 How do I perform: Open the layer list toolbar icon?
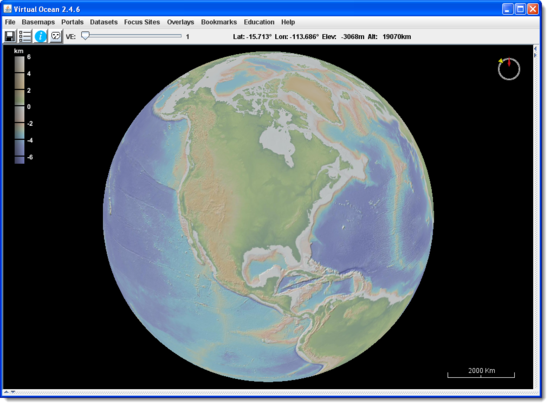(x=25, y=36)
